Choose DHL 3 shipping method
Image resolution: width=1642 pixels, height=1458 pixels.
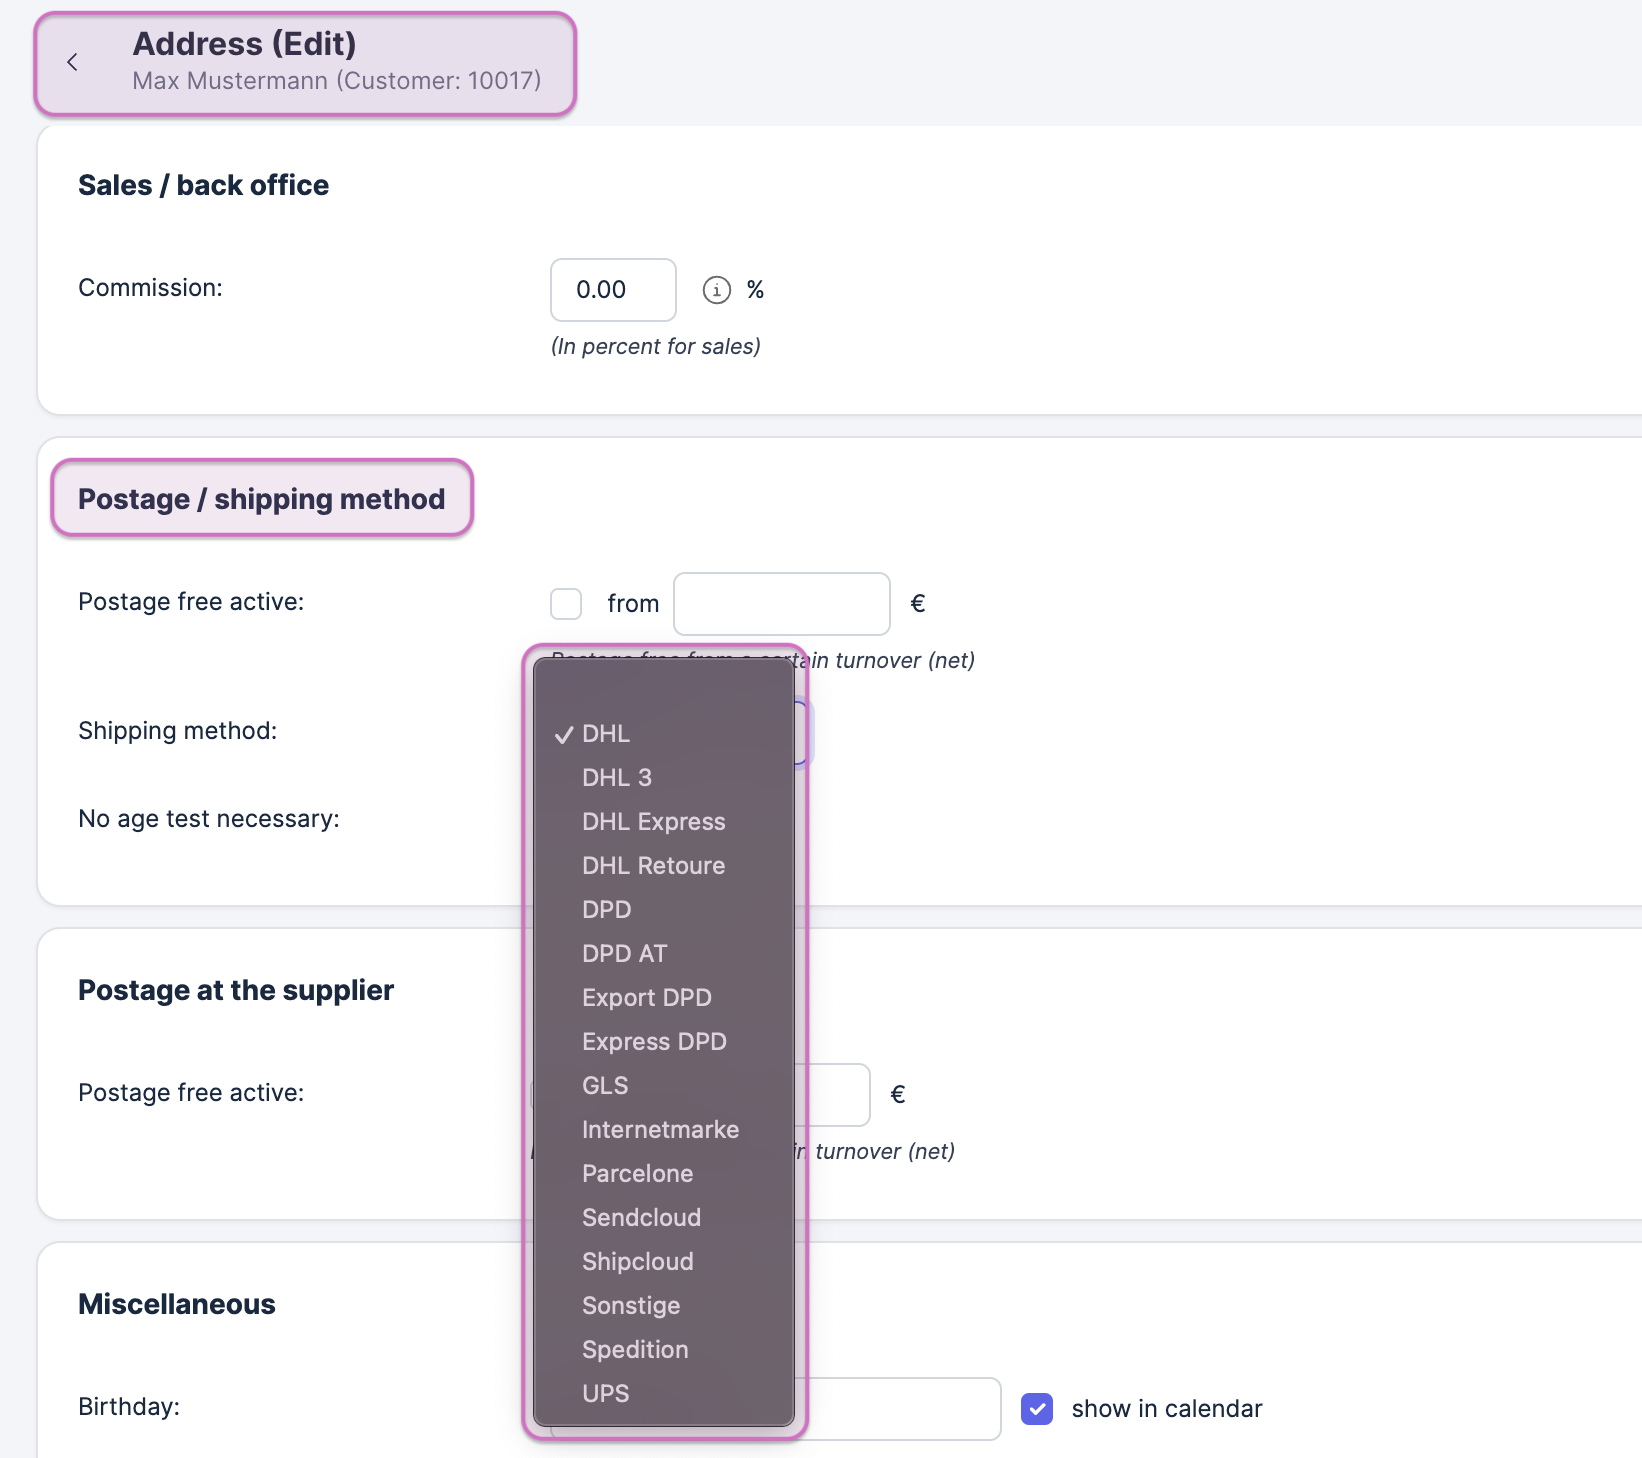tap(617, 778)
